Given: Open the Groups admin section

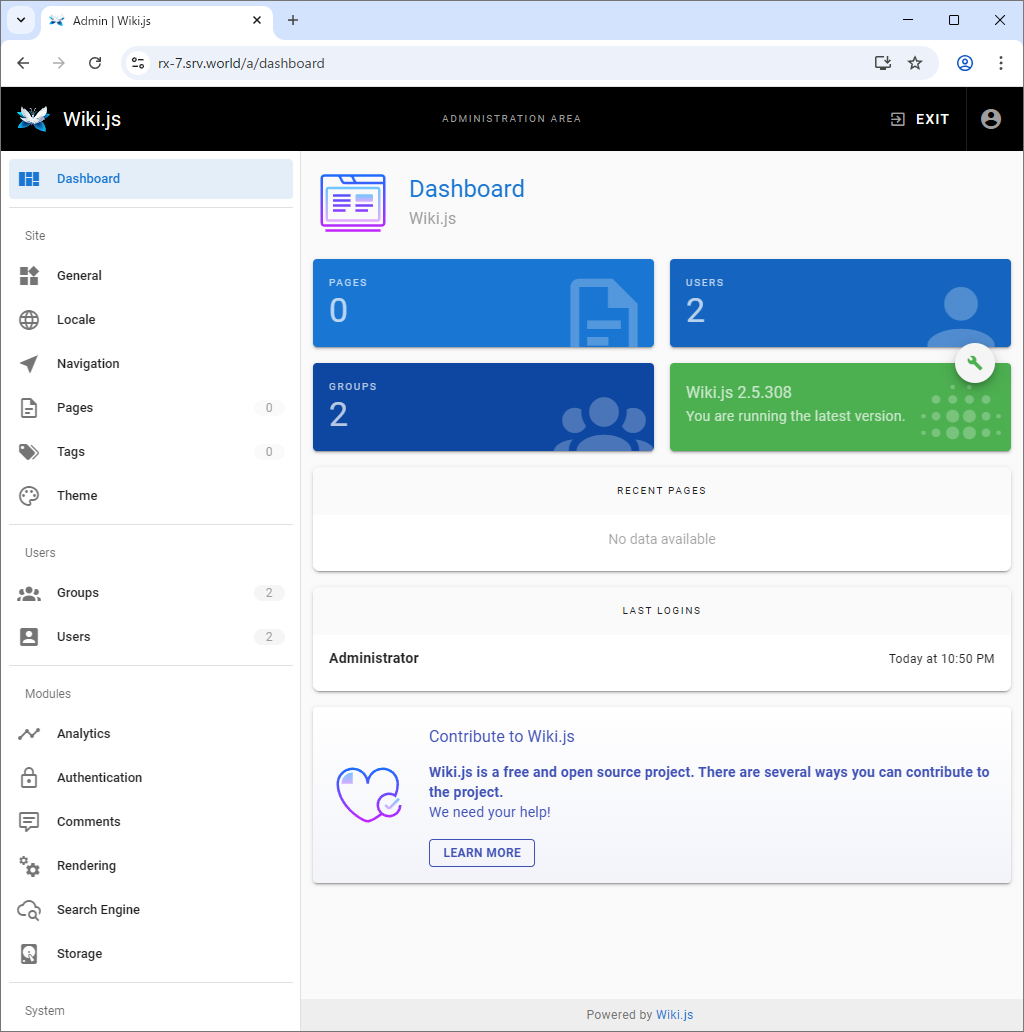Looking at the screenshot, I should (78, 593).
